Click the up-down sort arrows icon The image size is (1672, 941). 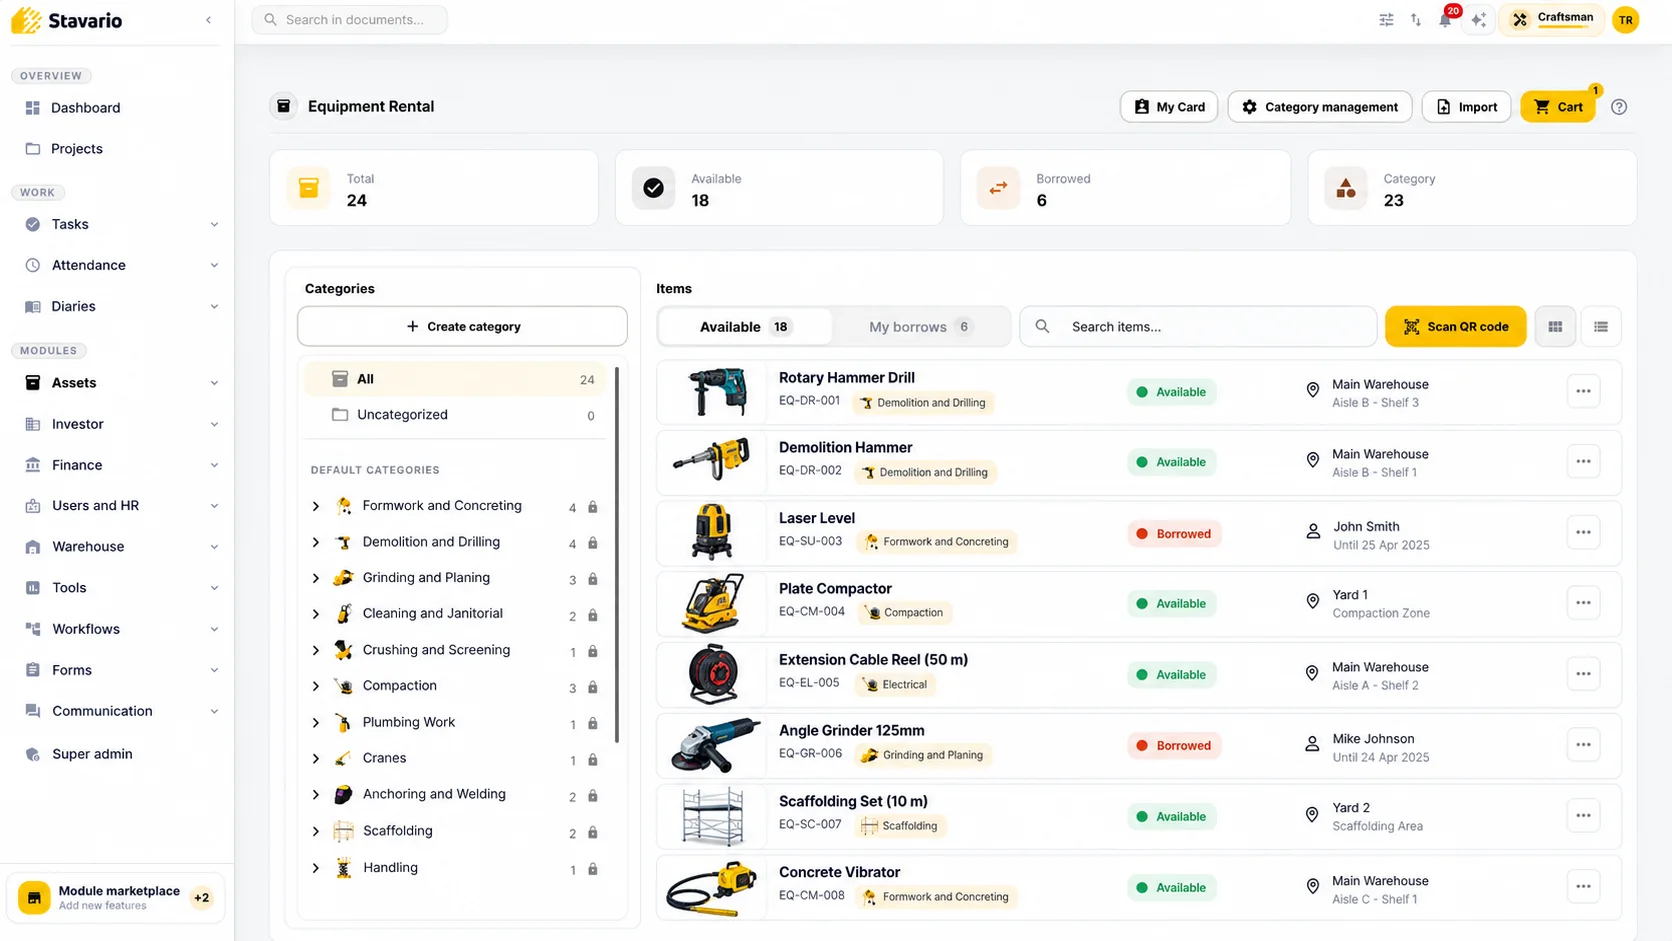click(x=1416, y=20)
